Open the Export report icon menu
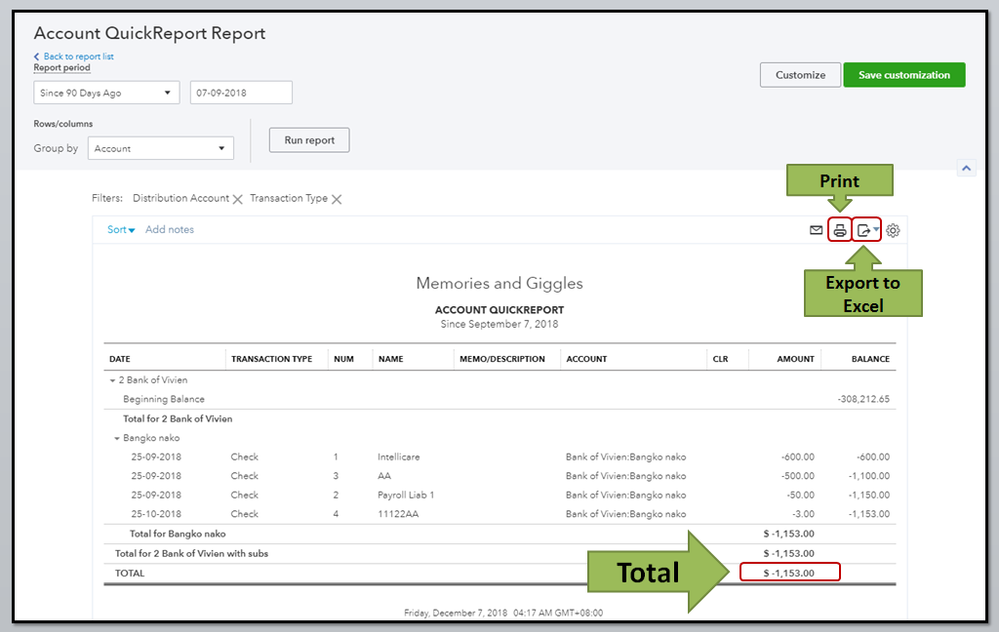This screenshot has height=632, width=999. 867,231
